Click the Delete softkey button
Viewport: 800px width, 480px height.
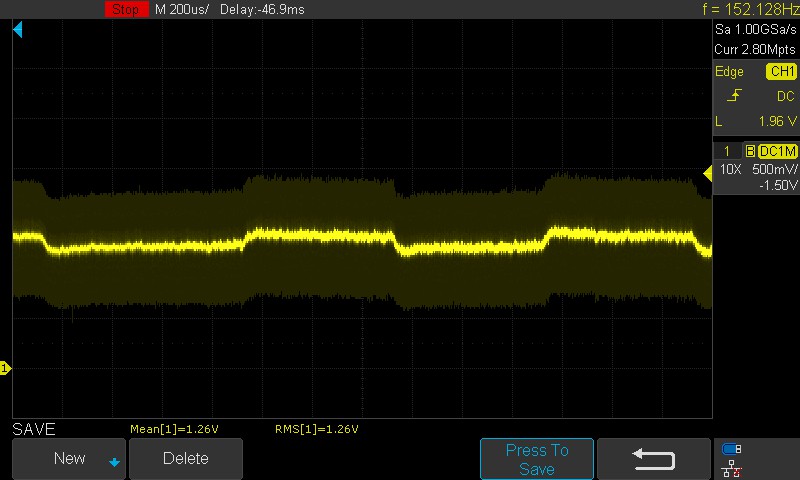pyautogui.click(x=186, y=459)
